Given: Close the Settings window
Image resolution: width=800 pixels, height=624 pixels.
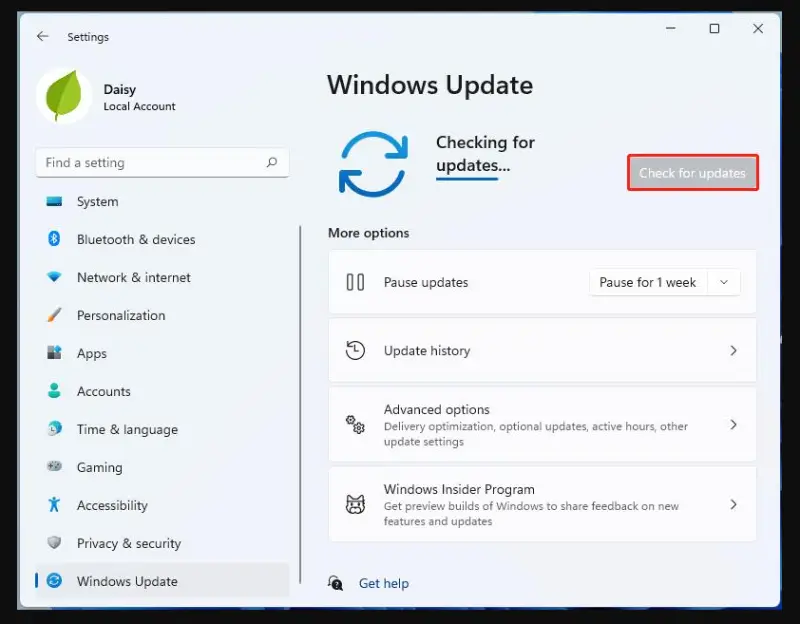Looking at the screenshot, I should [758, 29].
